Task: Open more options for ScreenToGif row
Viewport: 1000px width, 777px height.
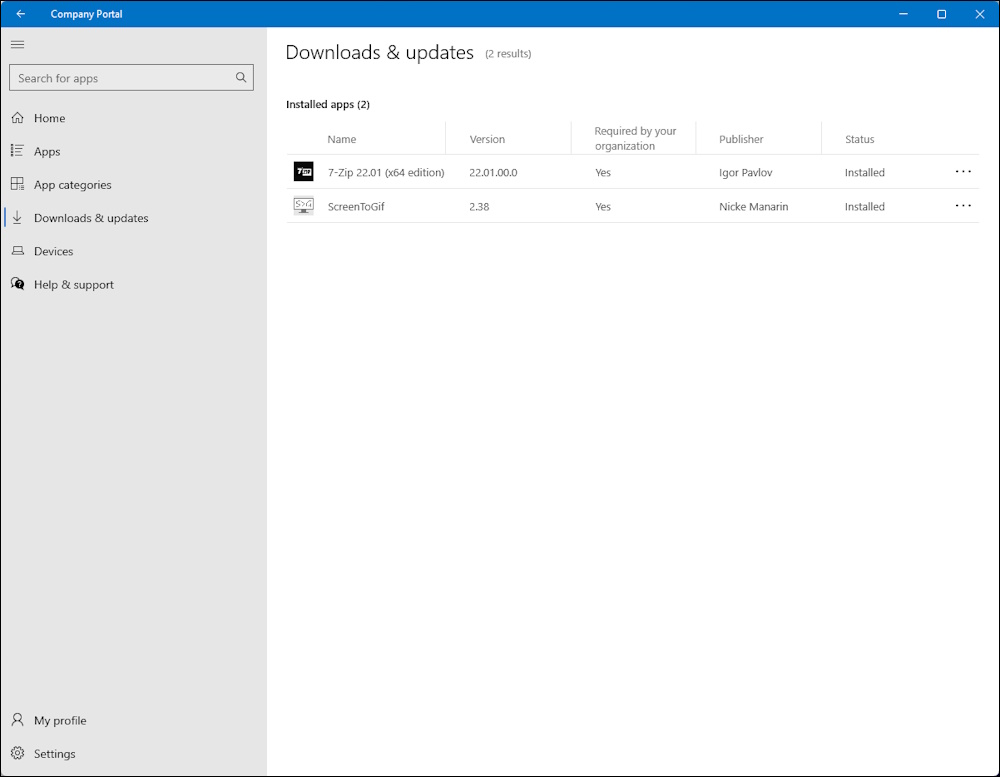Action: [963, 205]
